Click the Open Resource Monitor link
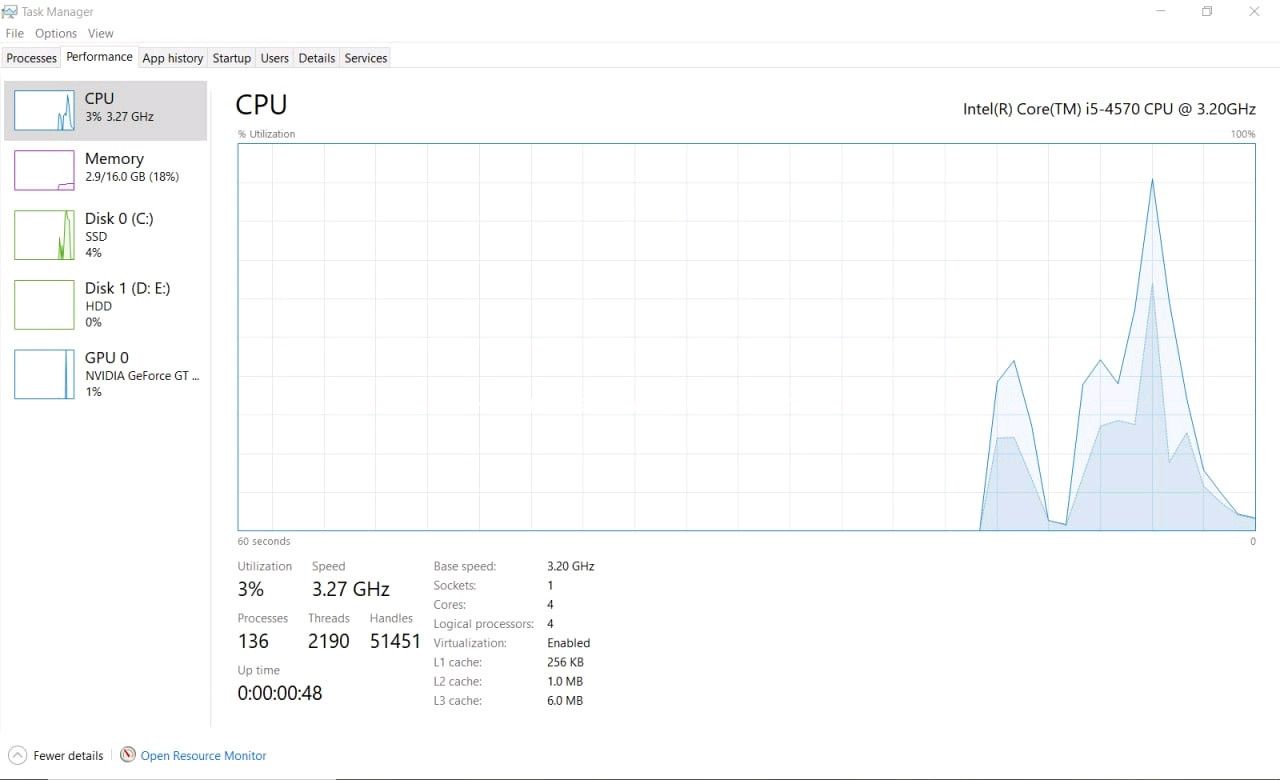Image resolution: width=1280 pixels, height=780 pixels. (204, 756)
